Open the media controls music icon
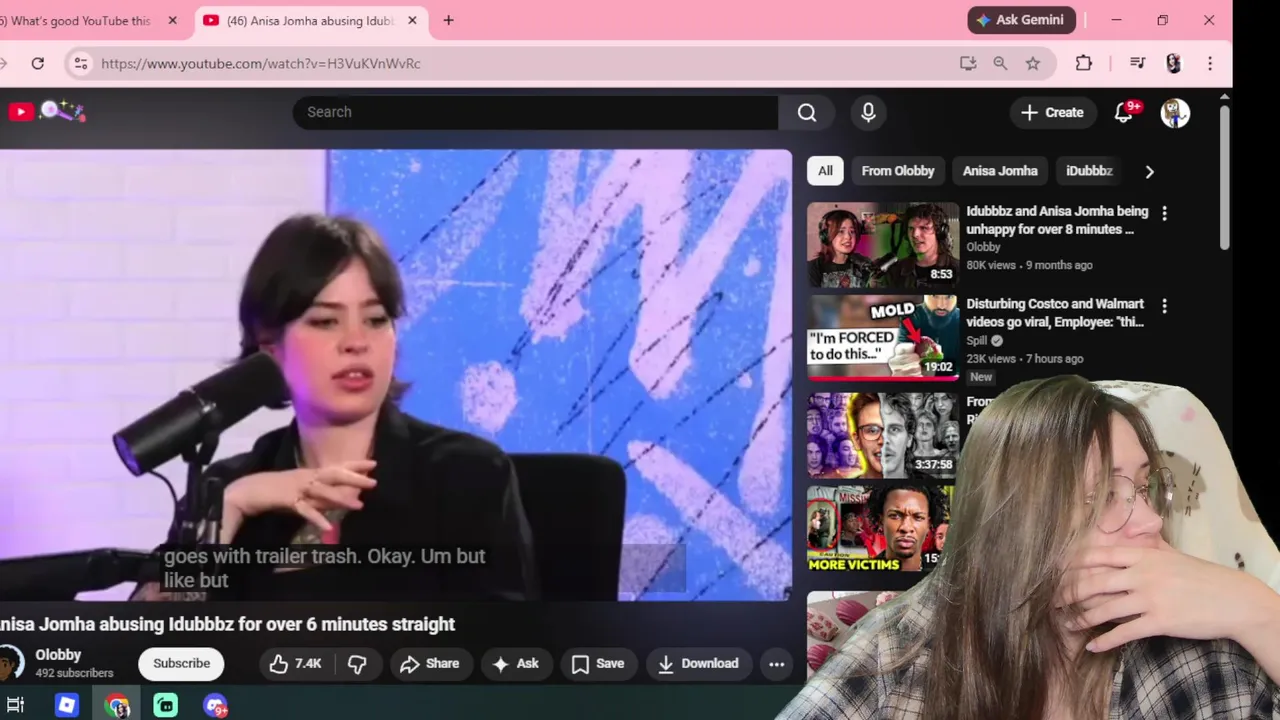 (x=1137, y=63)
